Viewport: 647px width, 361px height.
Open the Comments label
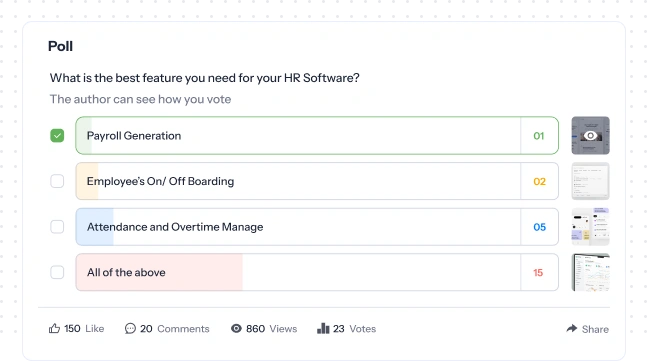pyautogui.click(x=183, y=329)
